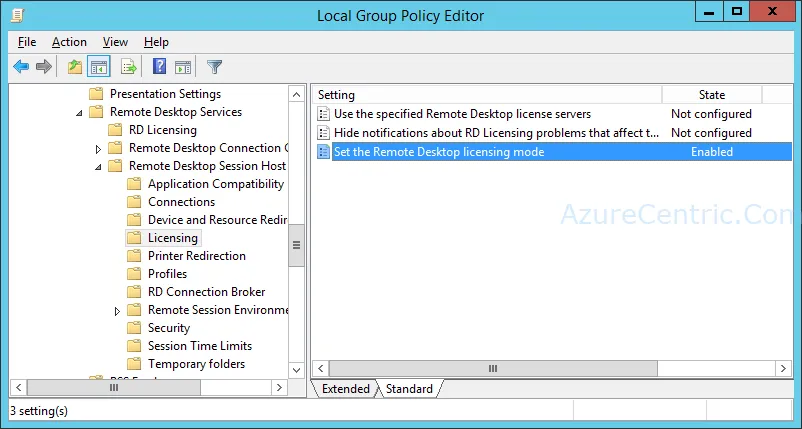Select the Connections folder
Screen dimensions: 802x429
[x=182, y=202]
